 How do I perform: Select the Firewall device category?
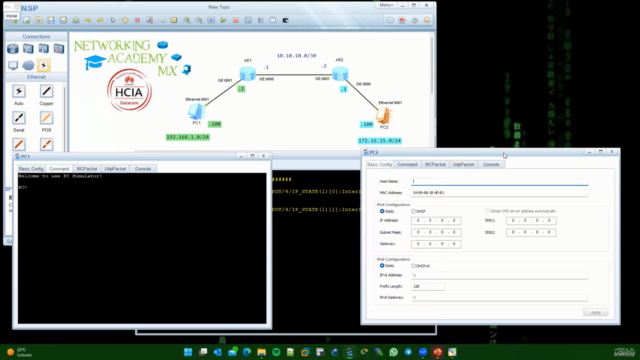(x=59, y=49)
